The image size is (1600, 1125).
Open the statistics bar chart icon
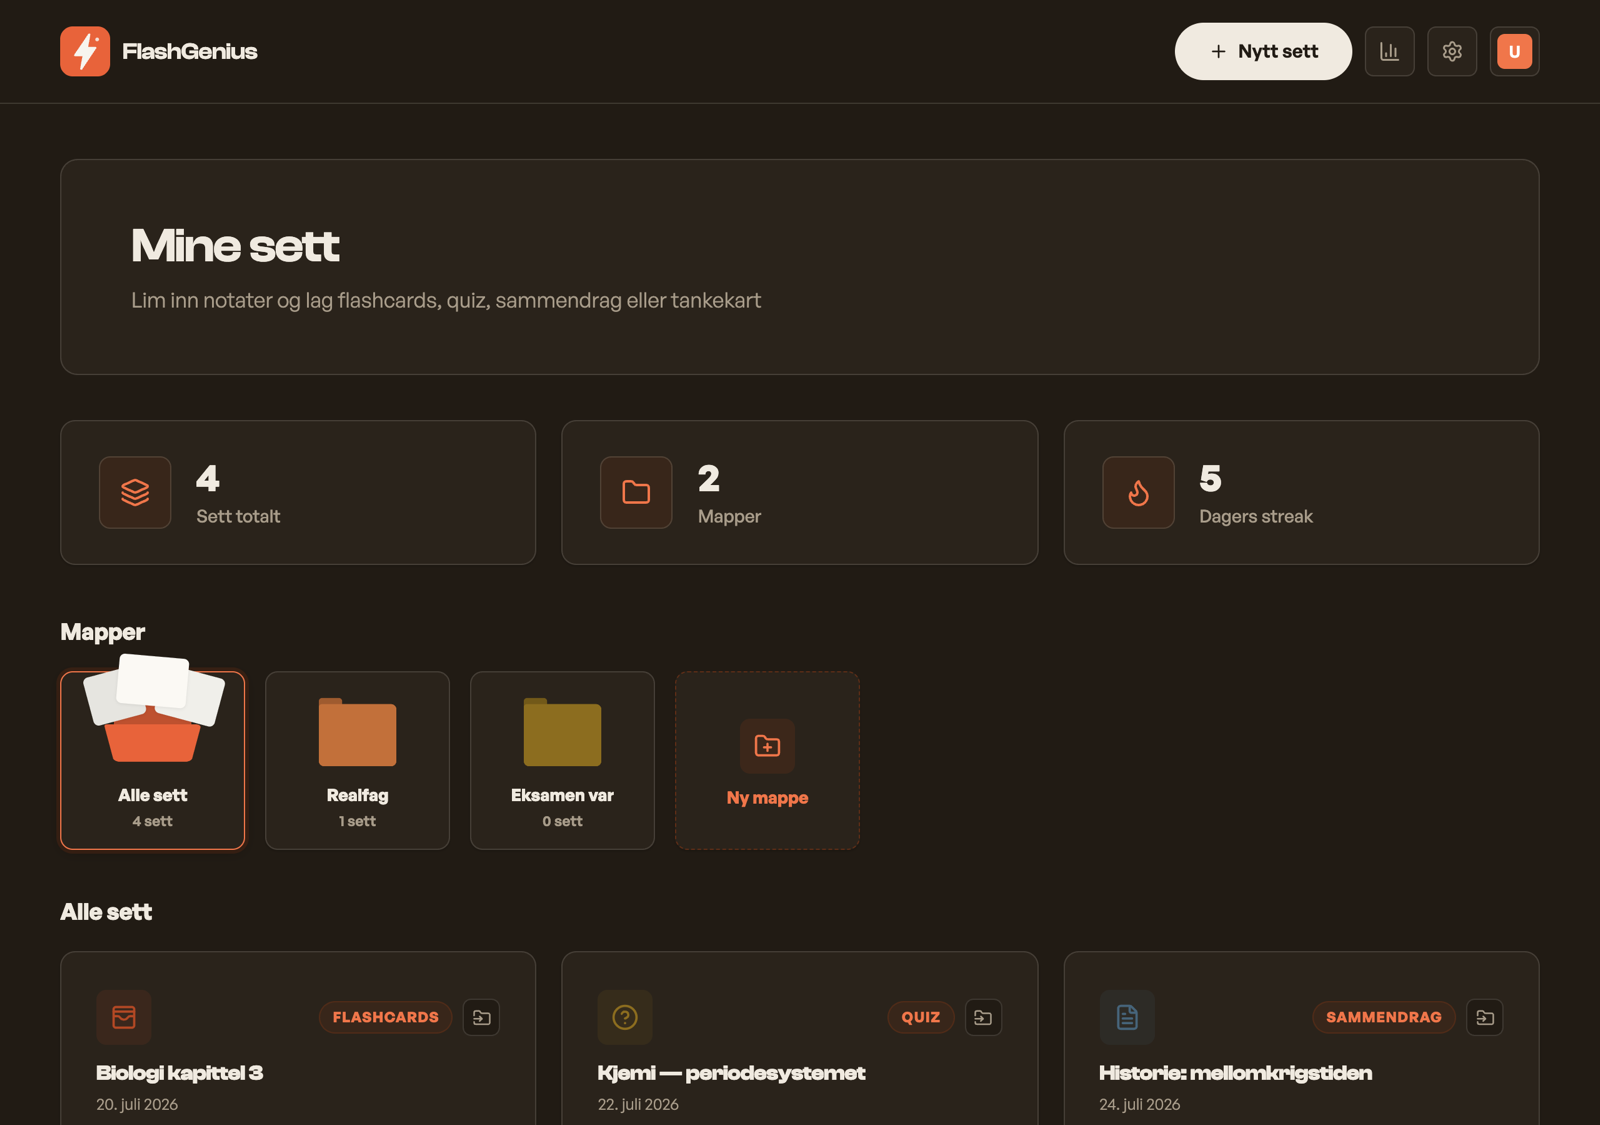click(x=1390, y=51)
